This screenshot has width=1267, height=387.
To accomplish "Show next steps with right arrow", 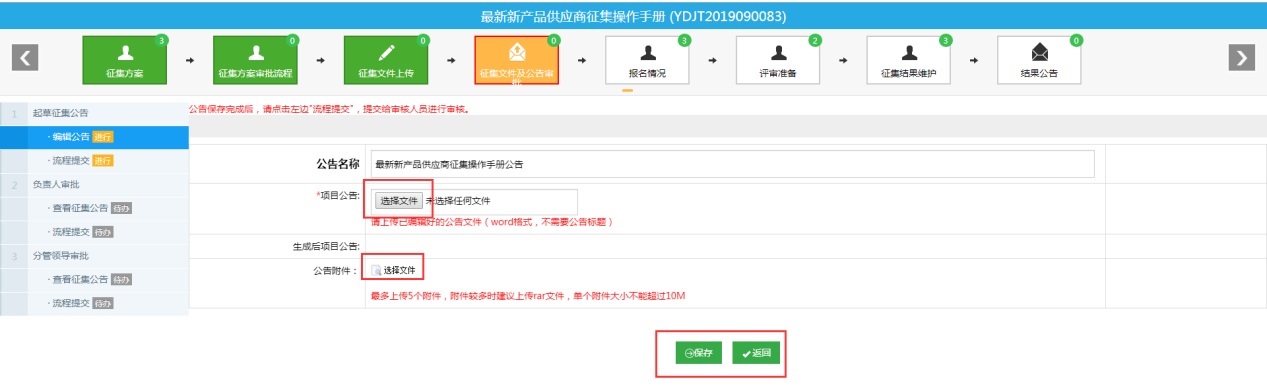I will [1241, 57].
